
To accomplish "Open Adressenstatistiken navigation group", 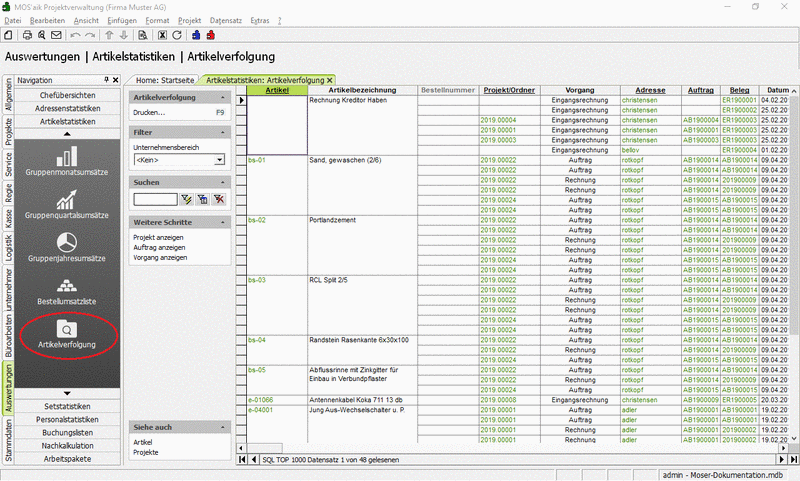I will (x=67, y=108).
